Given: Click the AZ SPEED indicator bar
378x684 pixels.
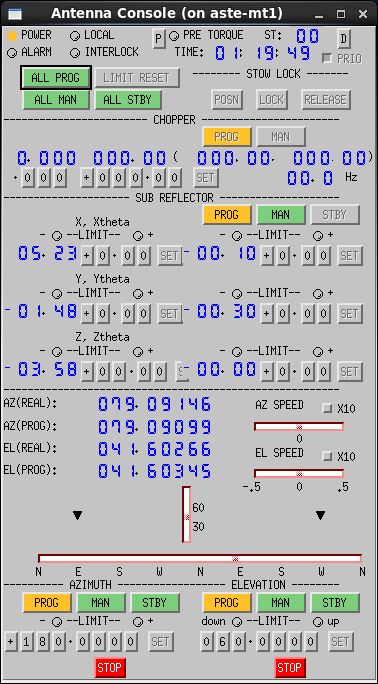Looking at the screenshot, I should (x=299, y=426).
